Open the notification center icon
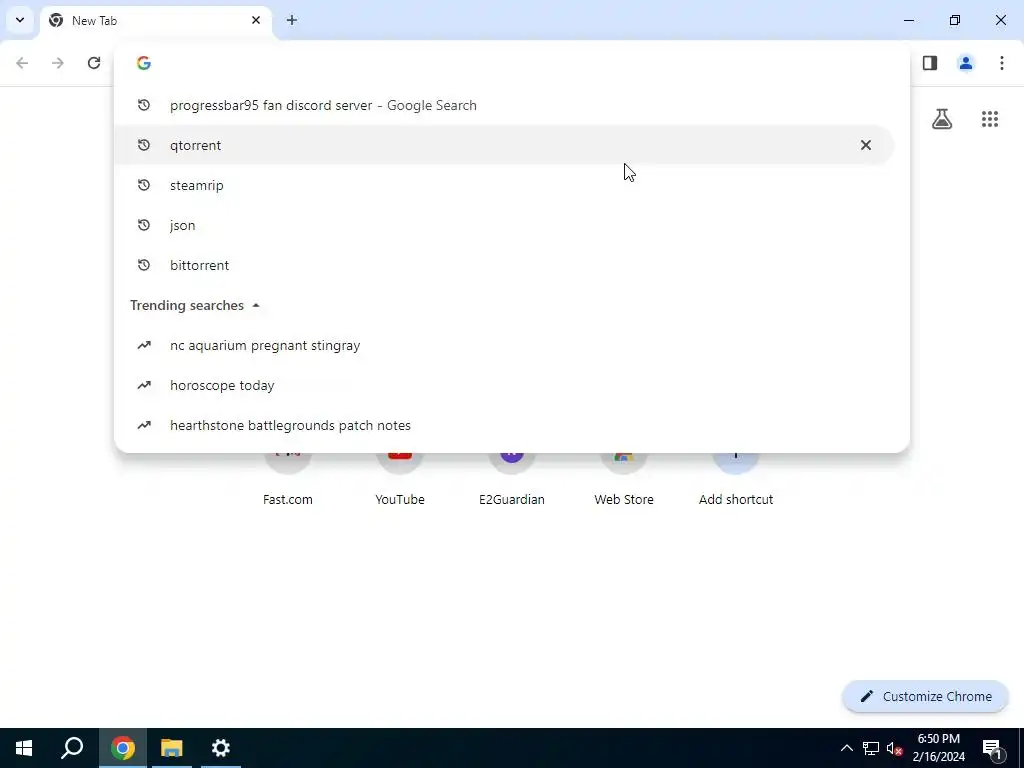This screenshot has height=768, width=1024. coord(992,748)
